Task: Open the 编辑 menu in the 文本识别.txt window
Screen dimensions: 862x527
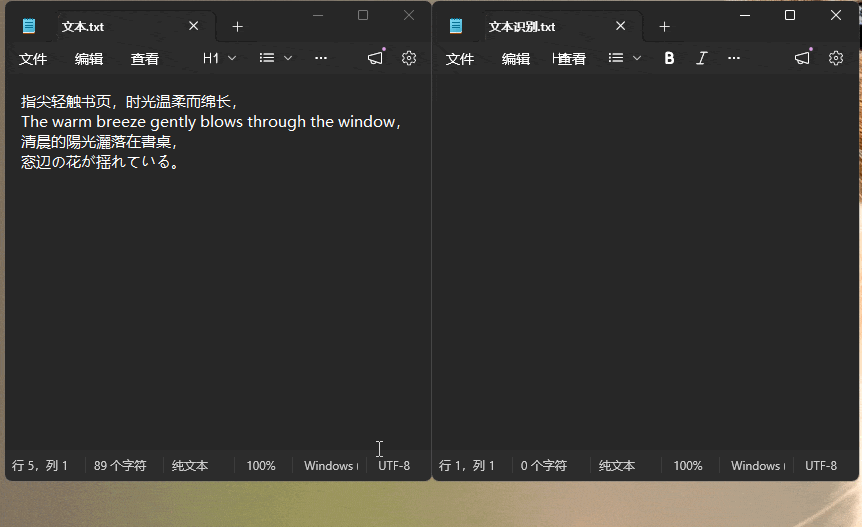Action: tap(516, 59)
